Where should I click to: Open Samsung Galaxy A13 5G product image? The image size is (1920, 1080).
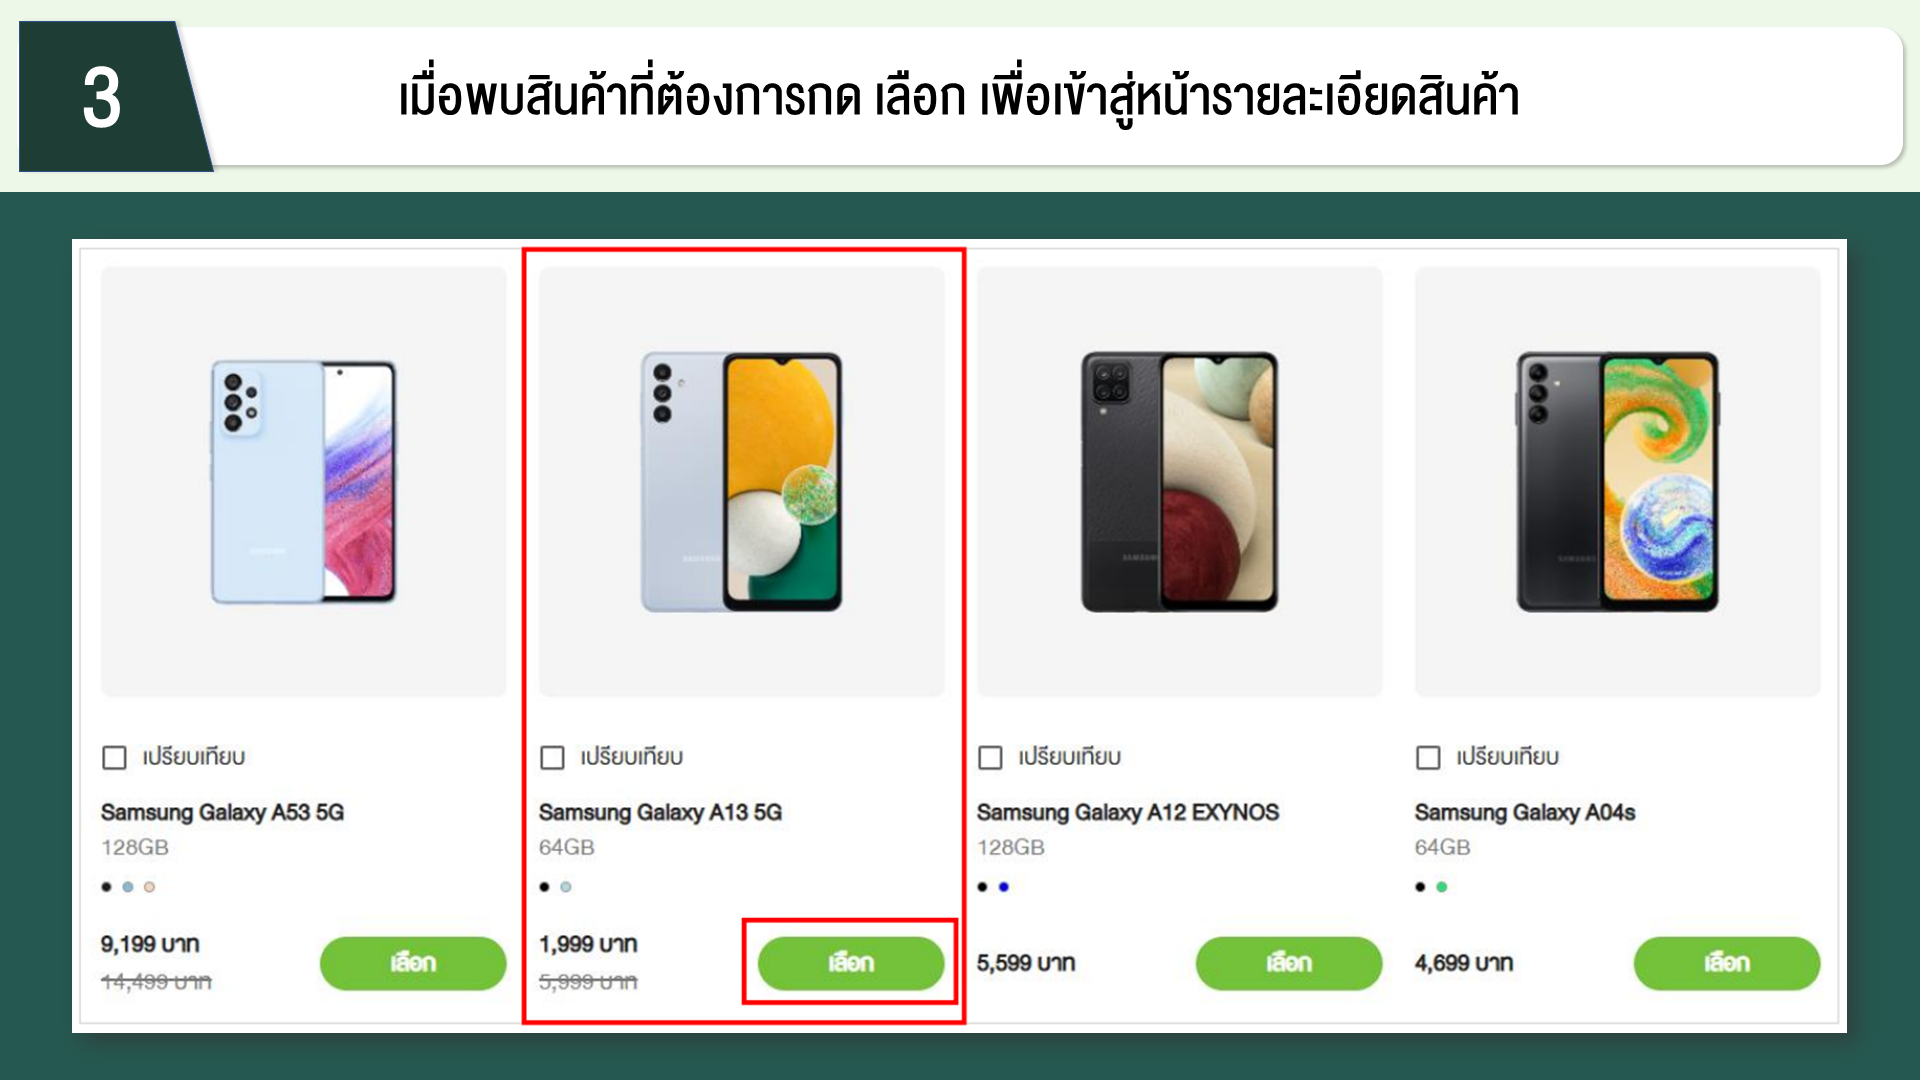(x=741, y=481)
